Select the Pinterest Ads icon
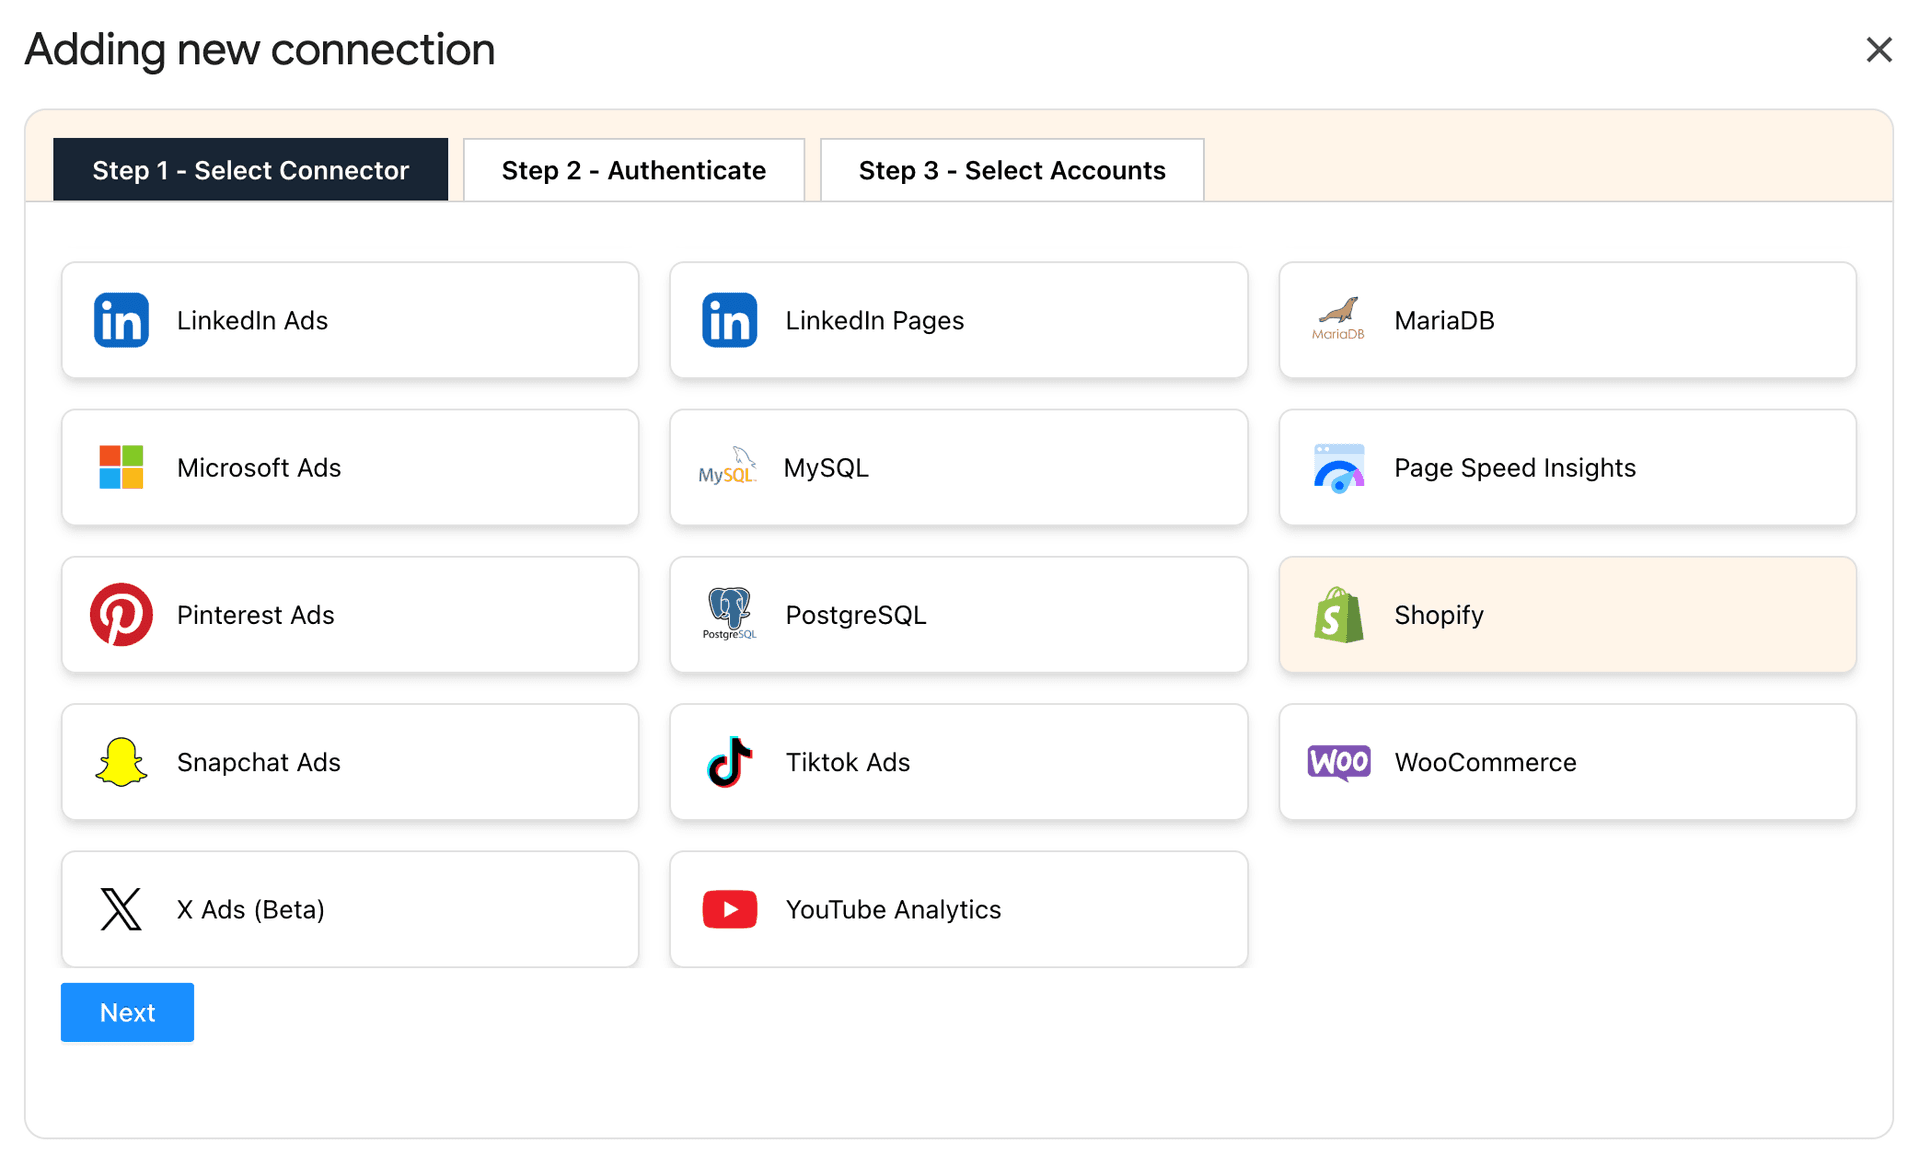 (x=121, y=614)
